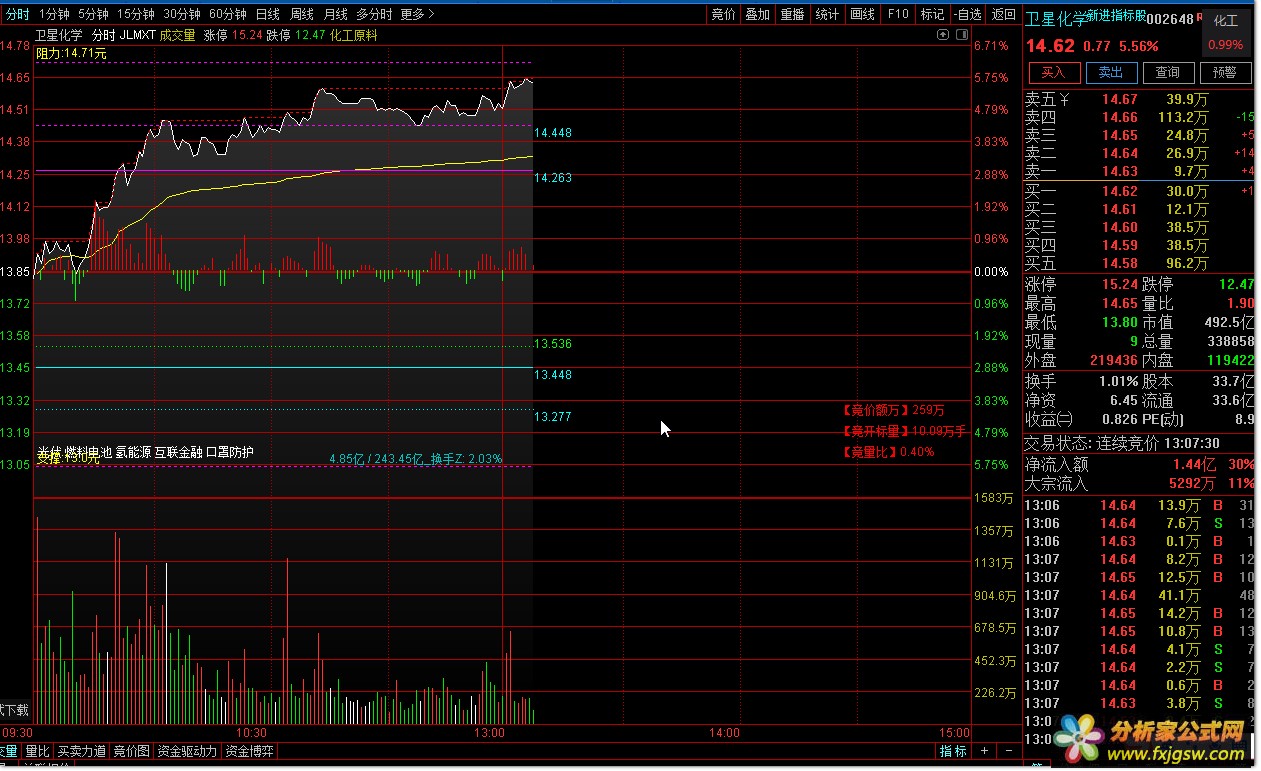
Task: Select the 资金博弈 bottom tab
Action: click(x=249, y=751)
